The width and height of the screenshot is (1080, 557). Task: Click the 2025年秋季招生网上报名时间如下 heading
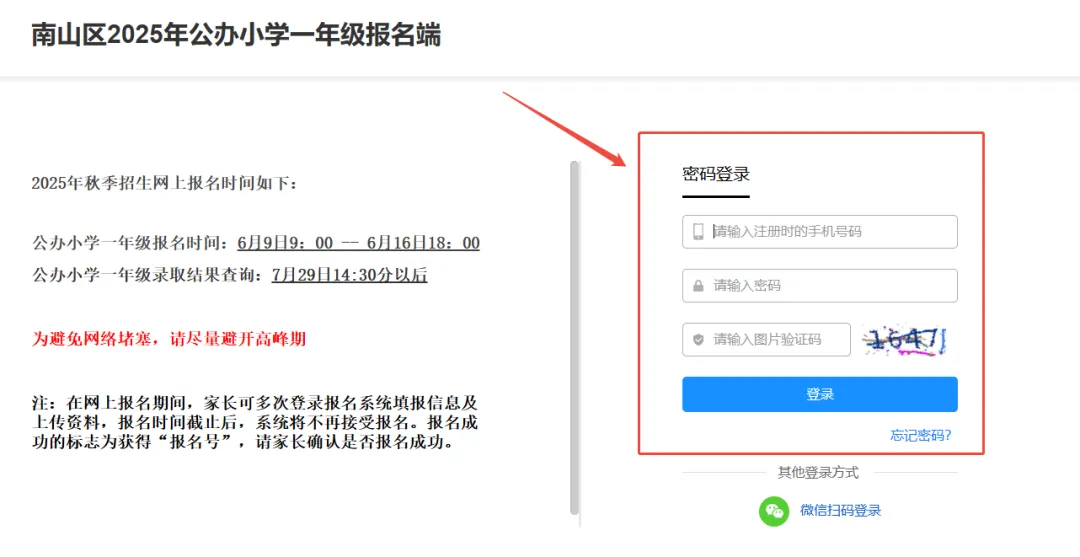[164, 183]
